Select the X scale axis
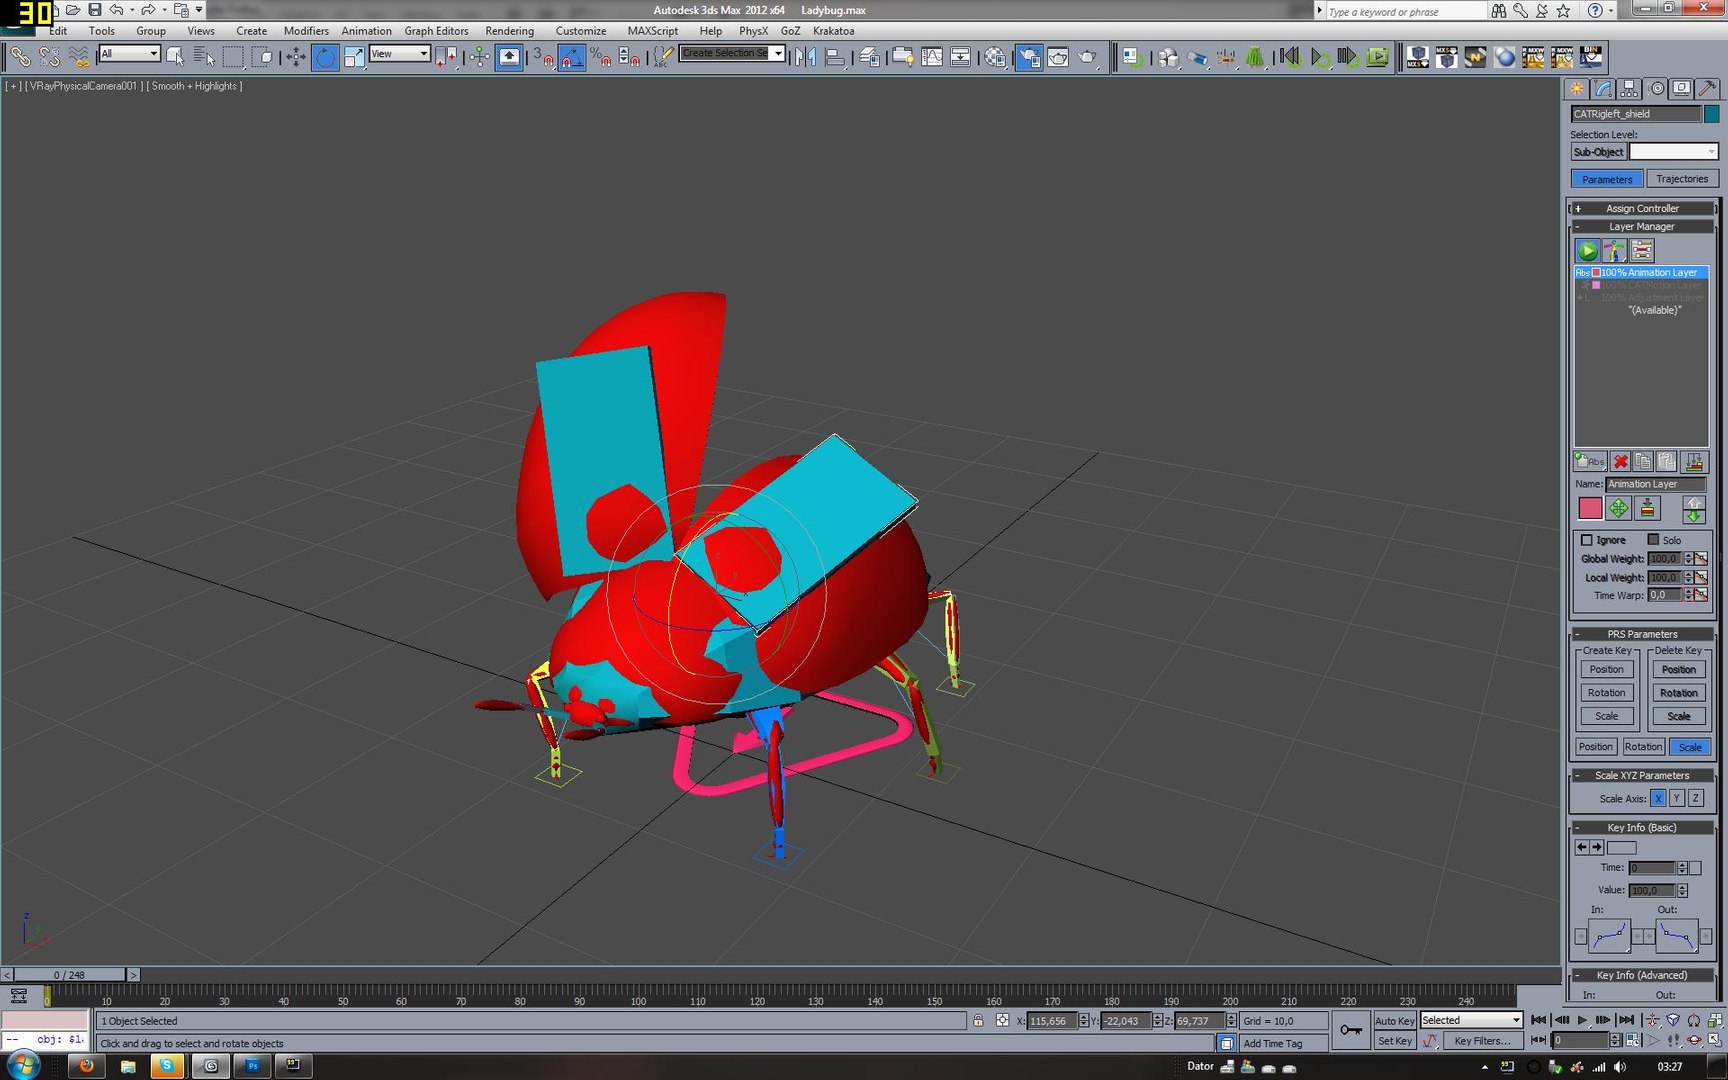The image size is (1728, 1080). pos(1658,798)
